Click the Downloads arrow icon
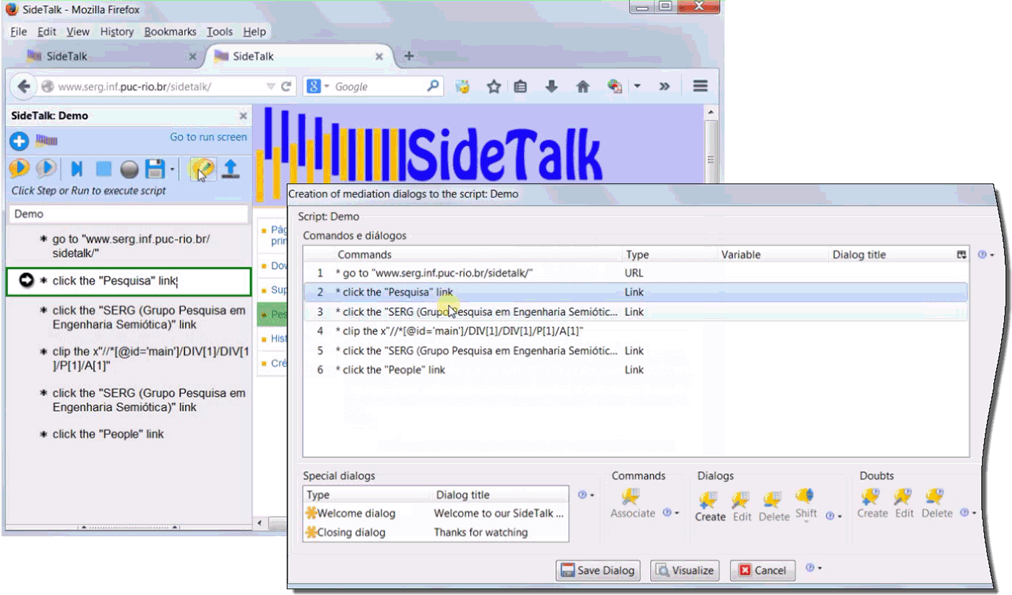Image resolution: width=1012 pixels, height=595 pixels. [551, 86]
